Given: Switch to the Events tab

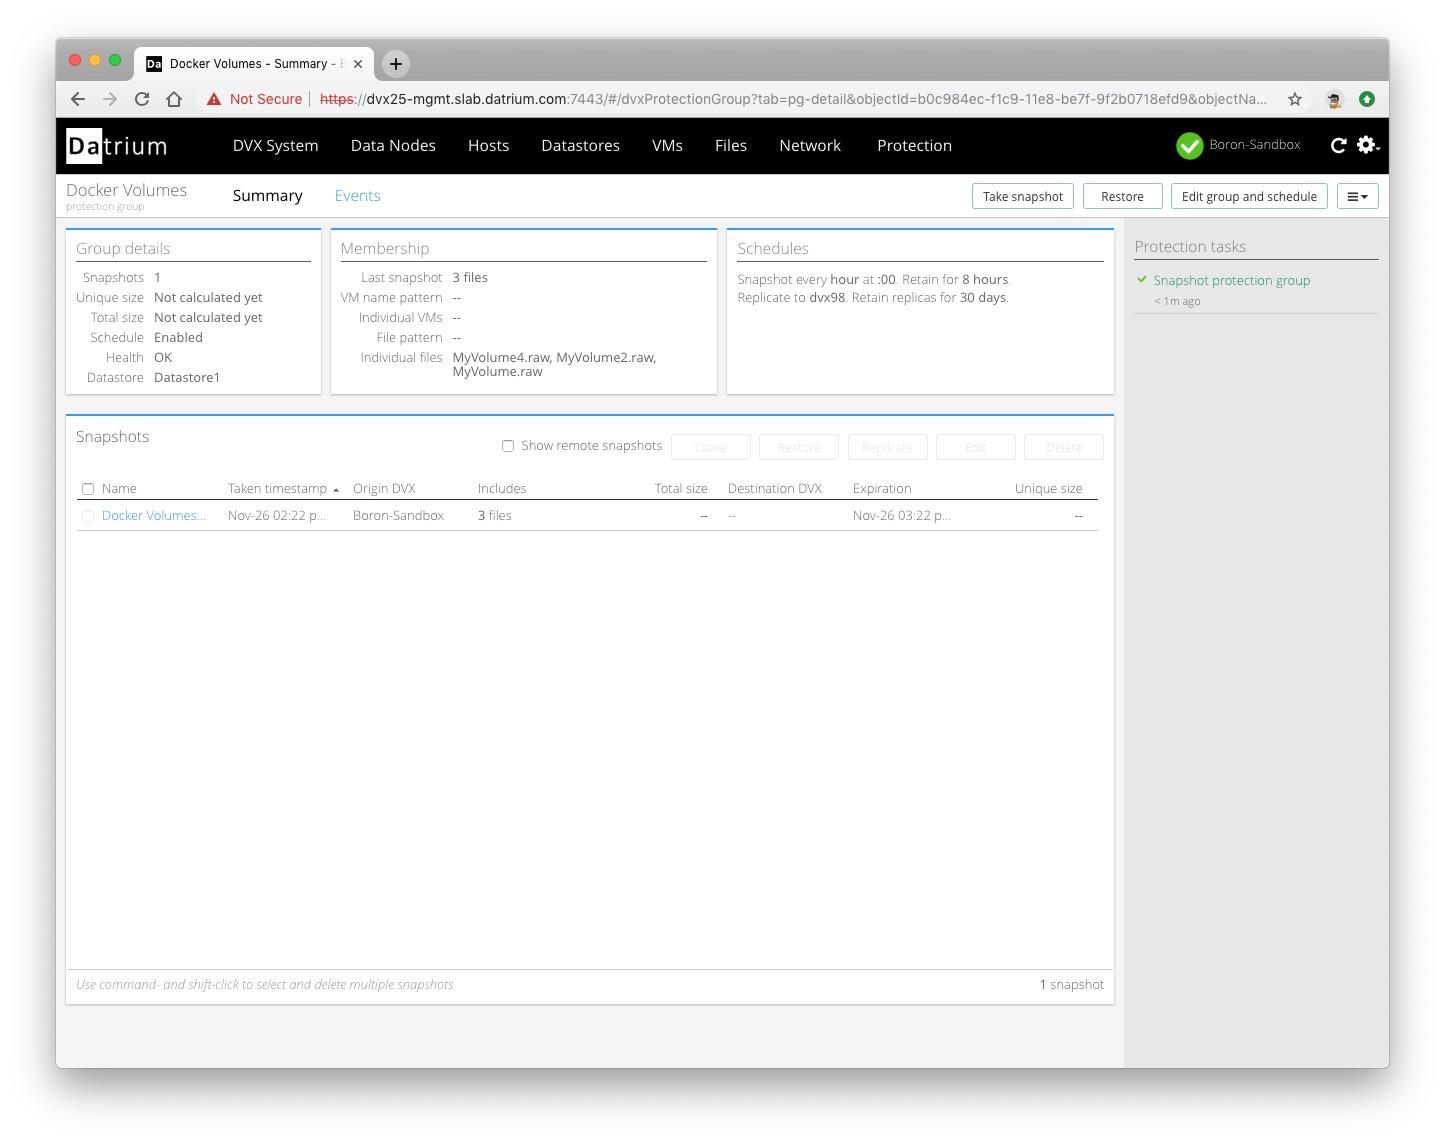Looking at the screenshot, I should [x=357, y=196].
